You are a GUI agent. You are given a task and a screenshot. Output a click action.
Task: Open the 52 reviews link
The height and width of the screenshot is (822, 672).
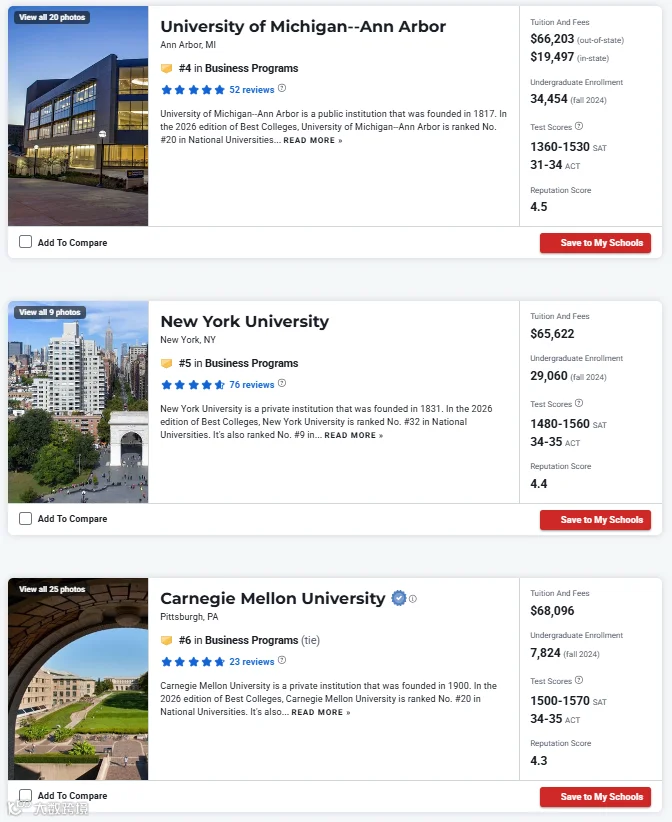tap(252, 90)
